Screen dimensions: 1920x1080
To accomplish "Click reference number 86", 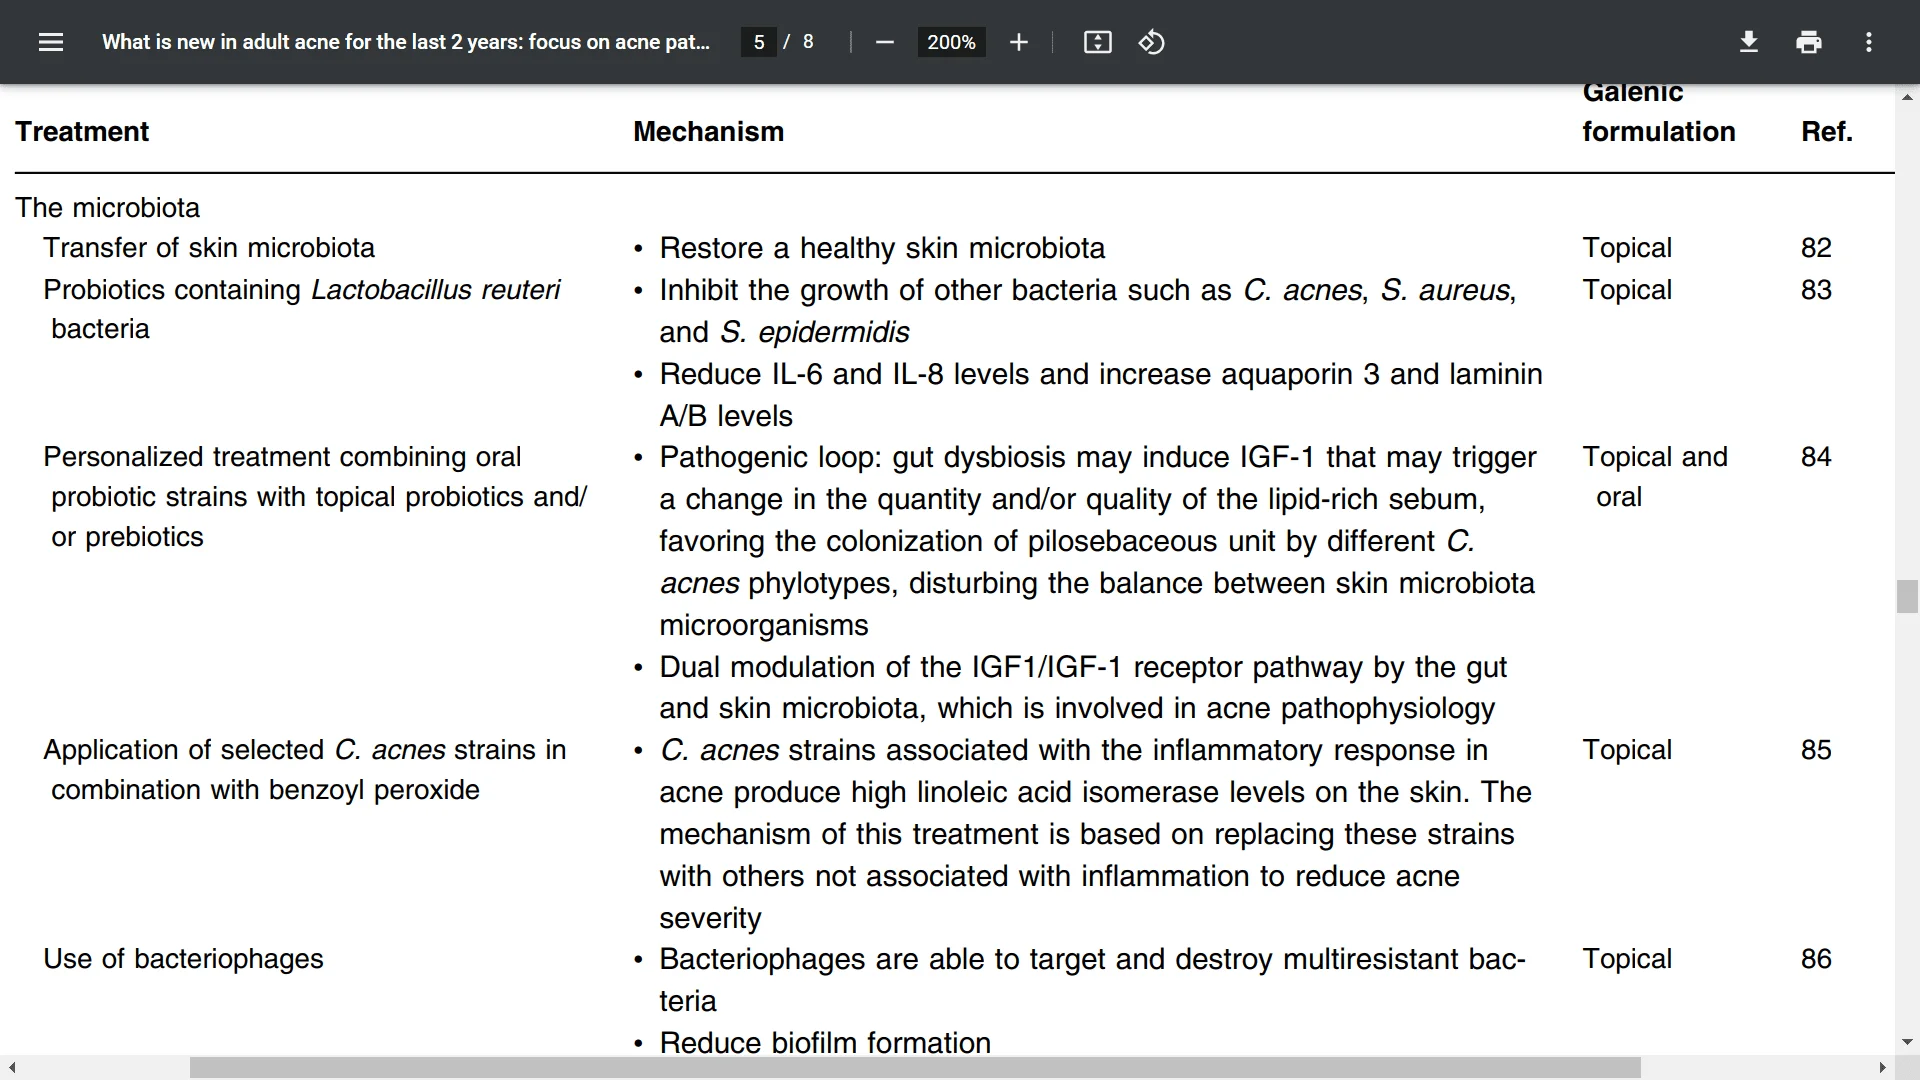I will [x=1816, y=958].
